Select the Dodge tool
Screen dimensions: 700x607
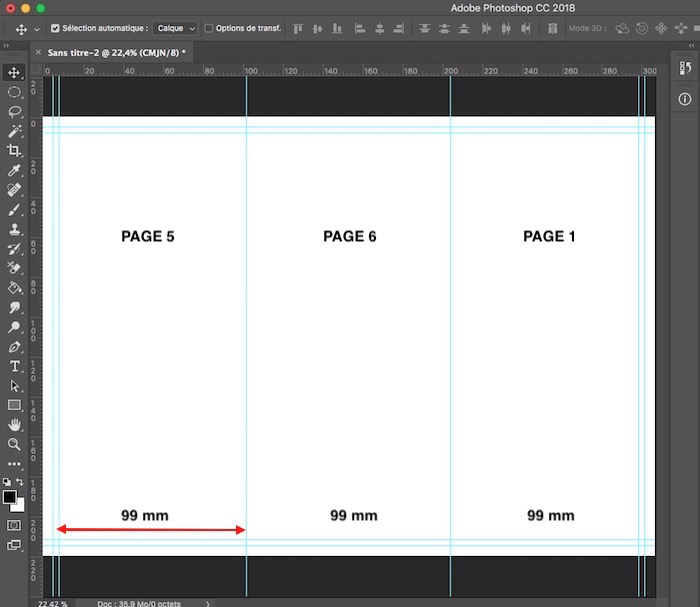click(14, 327)
